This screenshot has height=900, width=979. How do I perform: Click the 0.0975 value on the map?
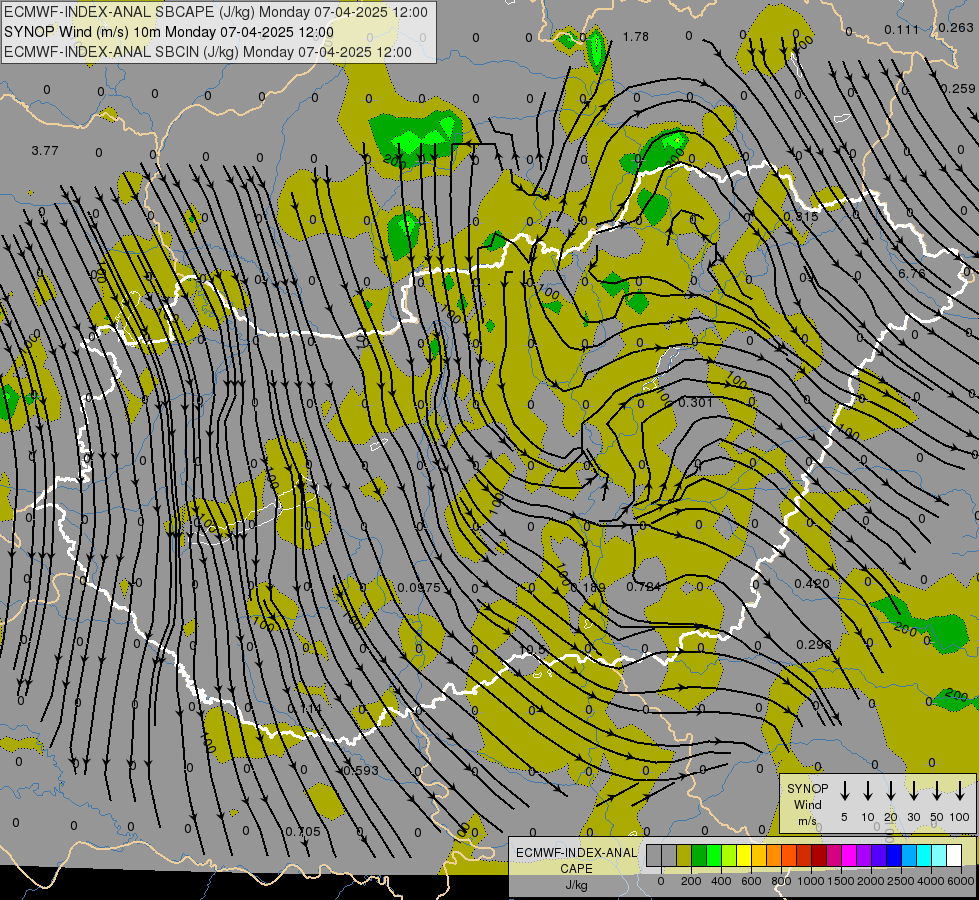pos(419,588)
